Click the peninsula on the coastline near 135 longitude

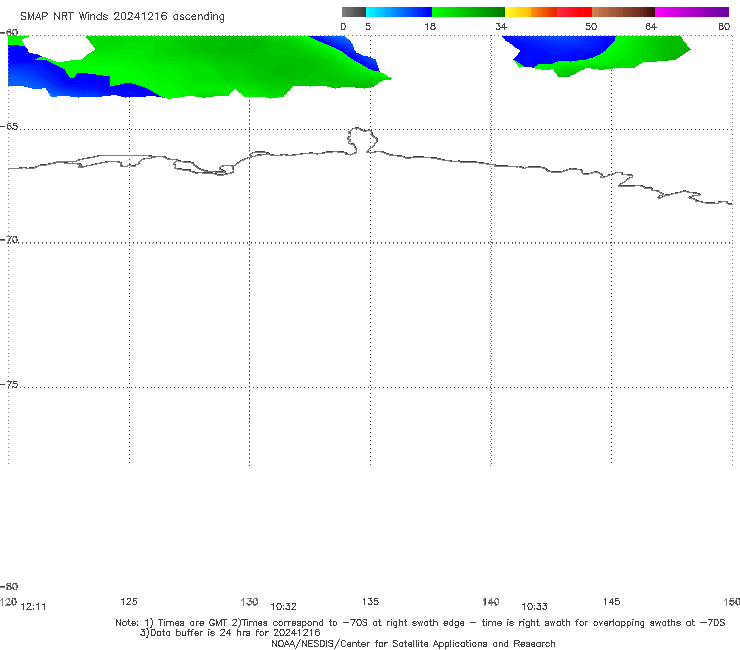coord(362,140)
